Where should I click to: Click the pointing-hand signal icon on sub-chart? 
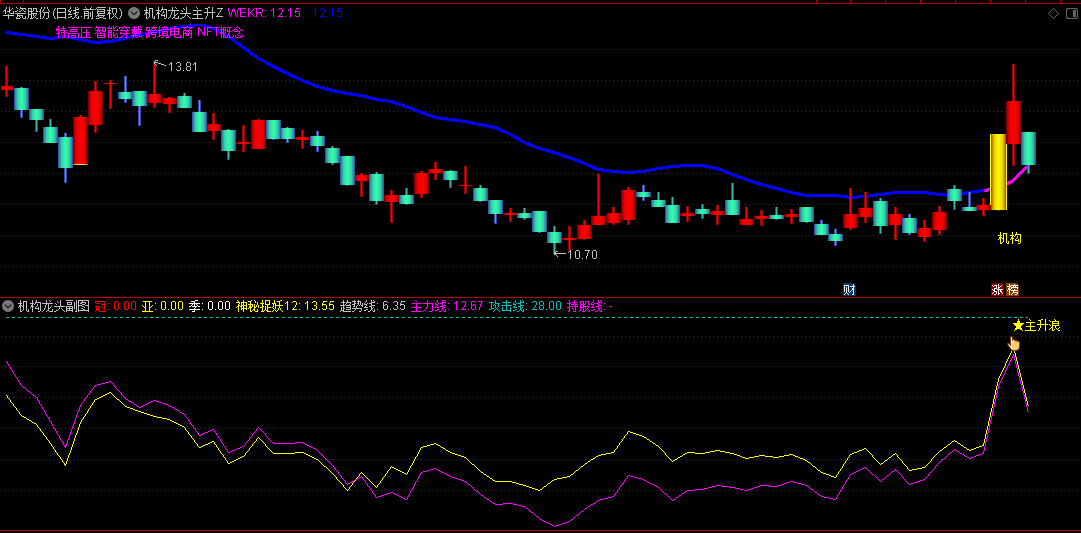pyautogui.click(x=1013, y=343)
